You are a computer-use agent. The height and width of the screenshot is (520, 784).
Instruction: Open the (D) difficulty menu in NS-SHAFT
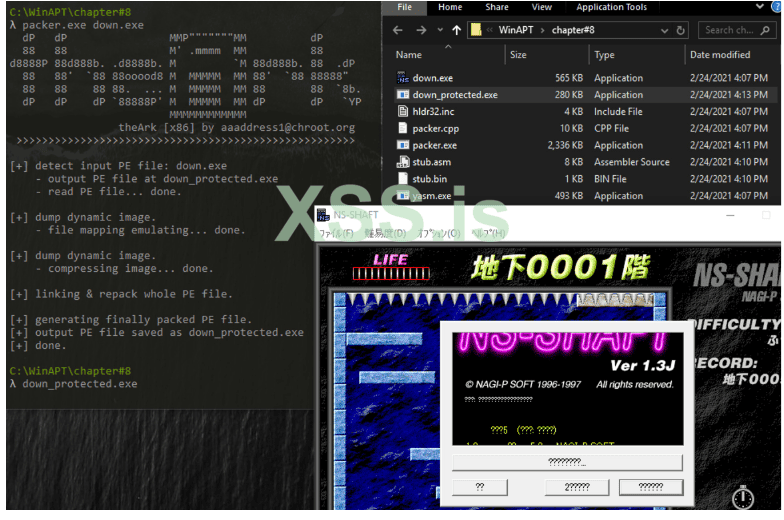click(385, 234)
